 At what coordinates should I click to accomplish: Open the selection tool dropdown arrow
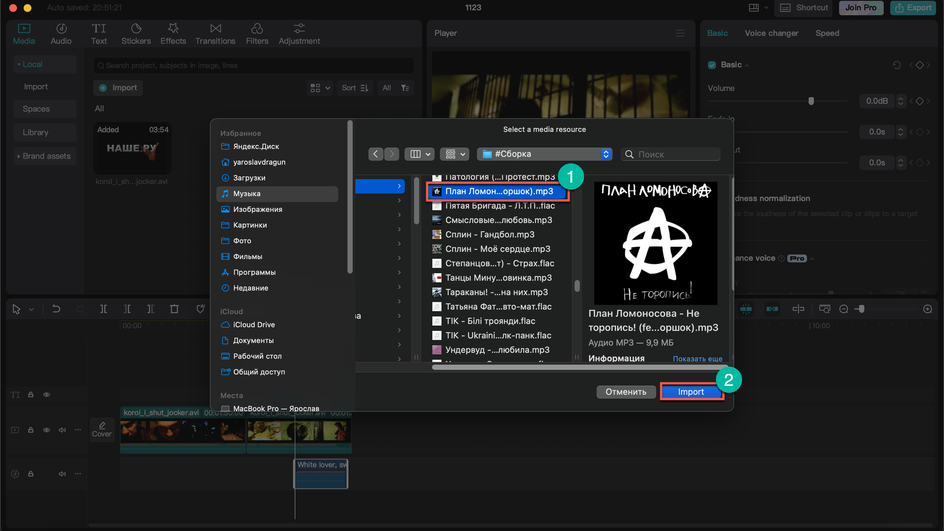31,309
